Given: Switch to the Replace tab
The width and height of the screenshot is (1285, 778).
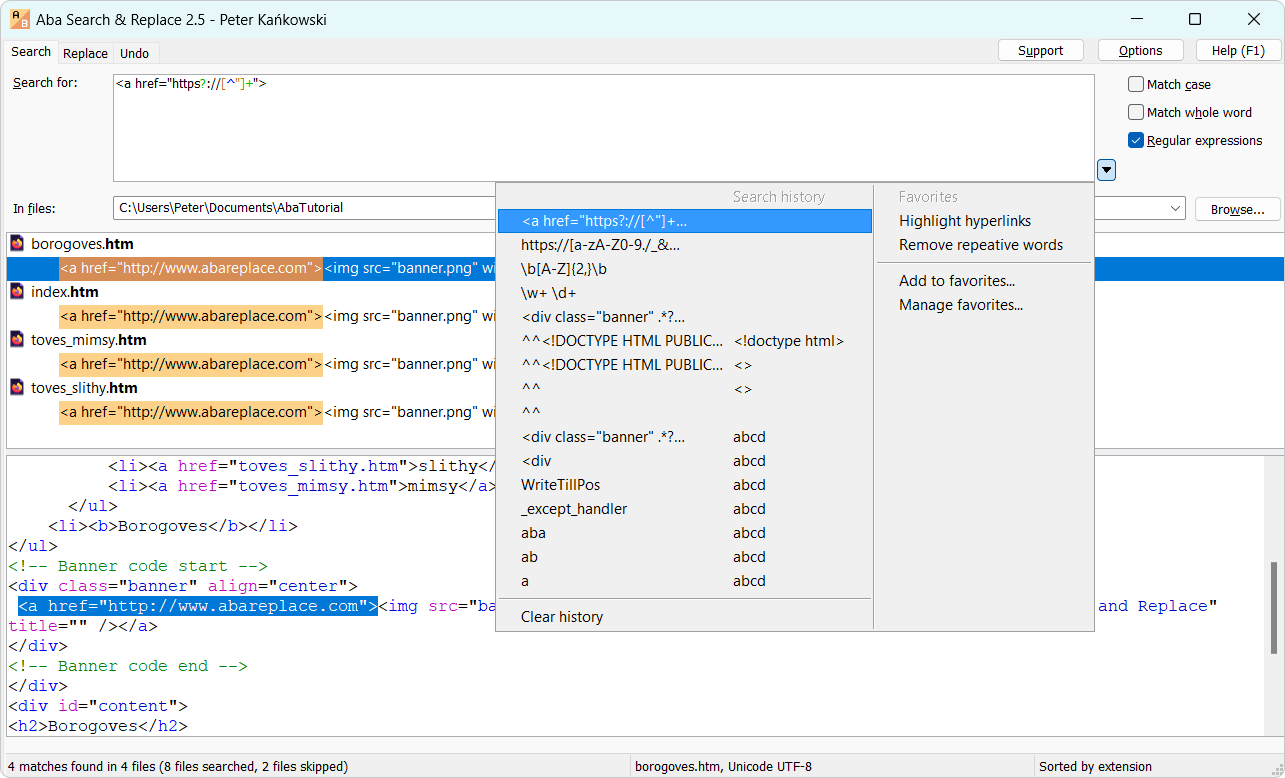Looking at the screenshot, I should (85, 53).
